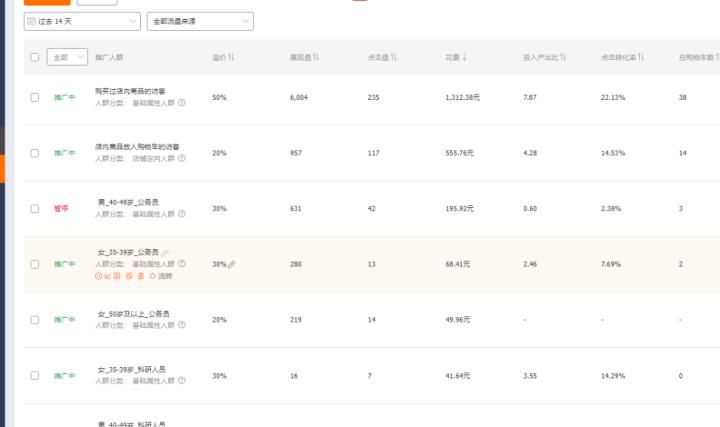Click the 50% premium value
Viewport: 720px width, 427px height.
(219, 97)
